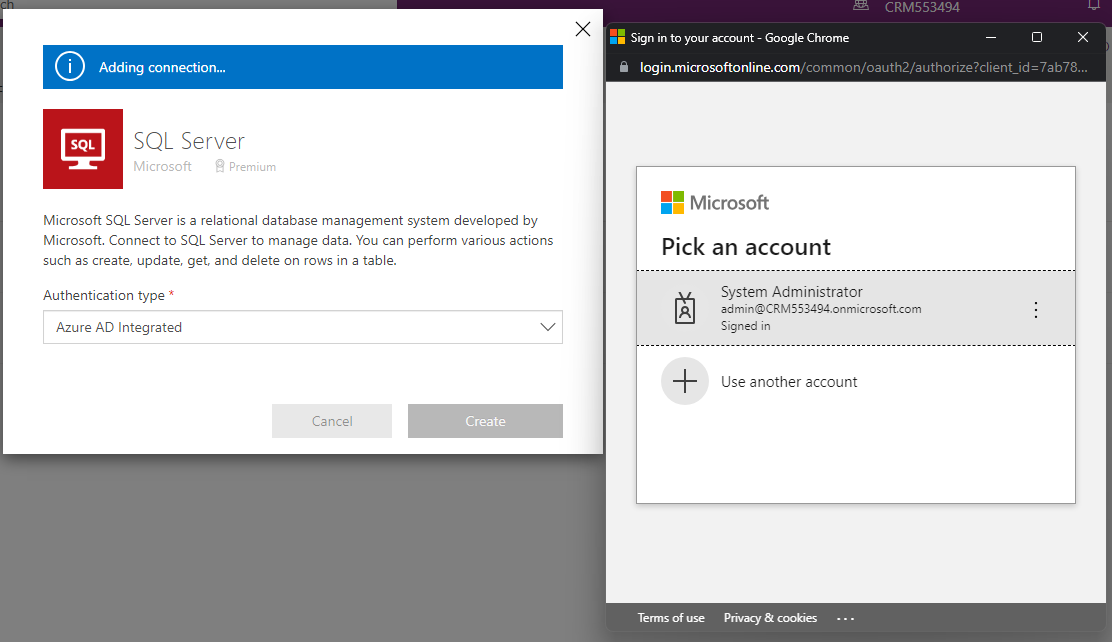This screenshot has width=1112, height=642.
Task: Open the Terms of use link
Action: (671, 618)
